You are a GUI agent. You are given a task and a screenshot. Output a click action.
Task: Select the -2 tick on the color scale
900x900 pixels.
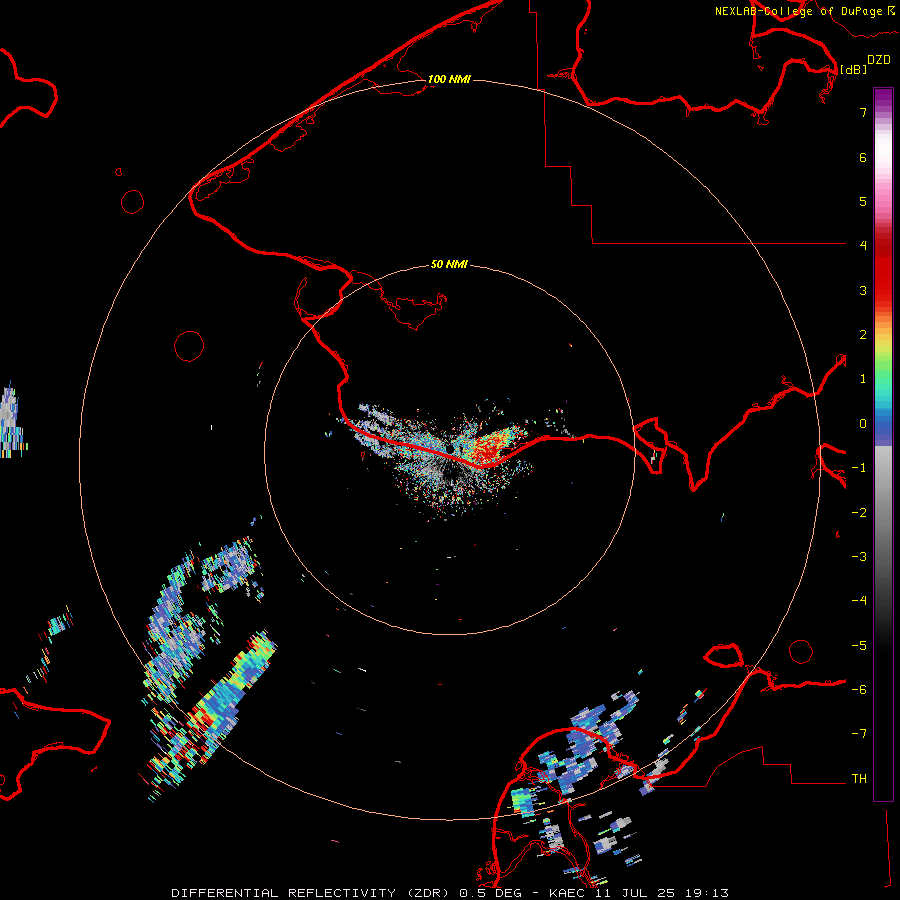tap(859, 513)
